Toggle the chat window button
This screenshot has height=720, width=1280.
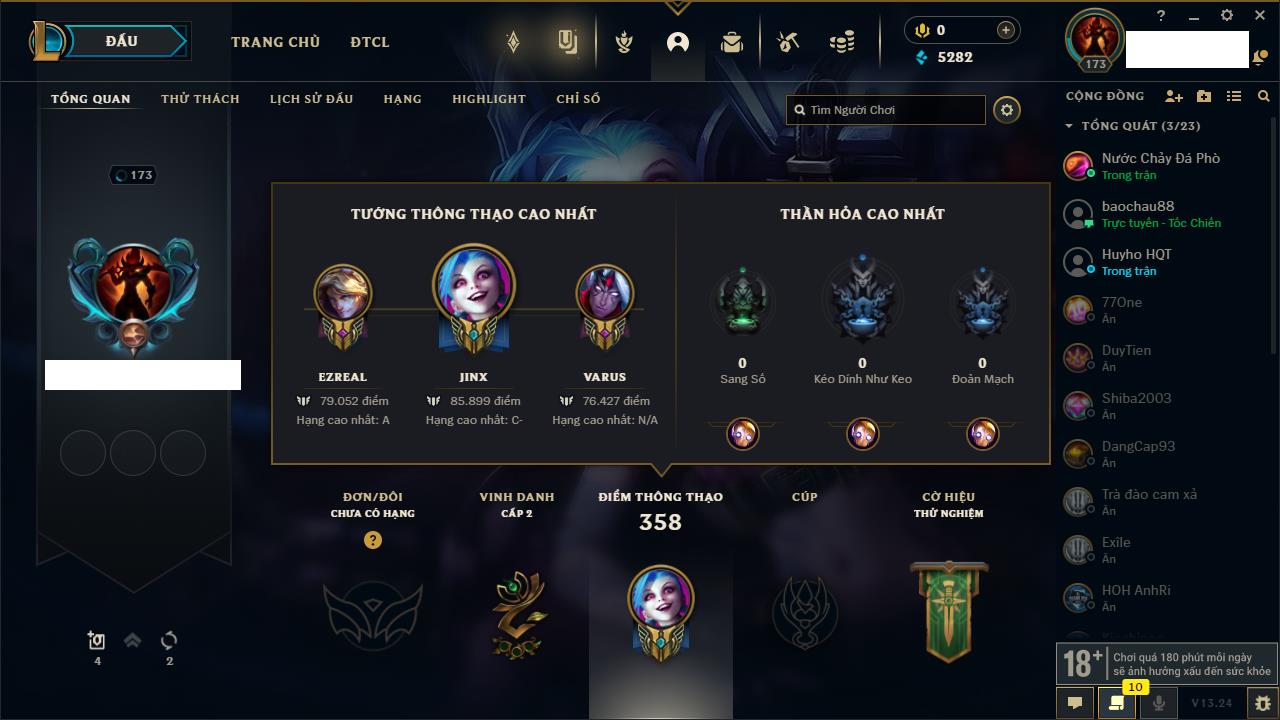(1075, 703)
